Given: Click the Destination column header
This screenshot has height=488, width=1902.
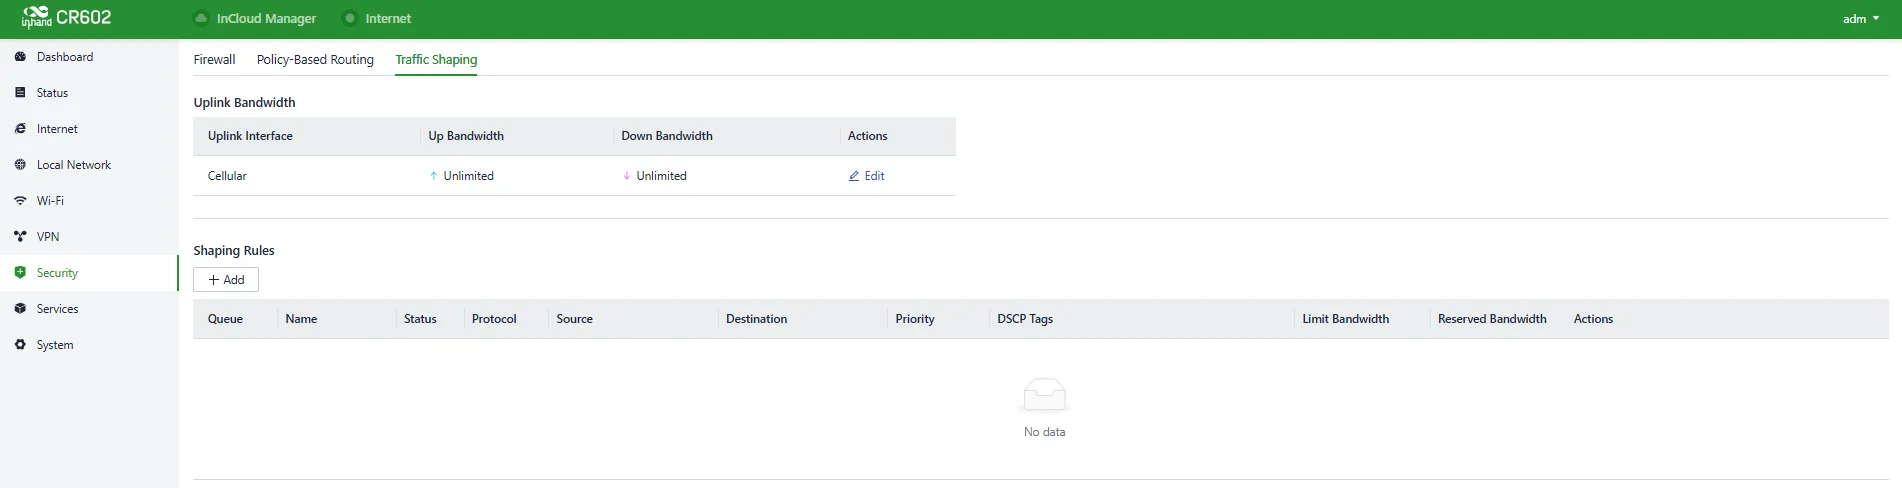Looking at the screenshot, I should 756,319.
